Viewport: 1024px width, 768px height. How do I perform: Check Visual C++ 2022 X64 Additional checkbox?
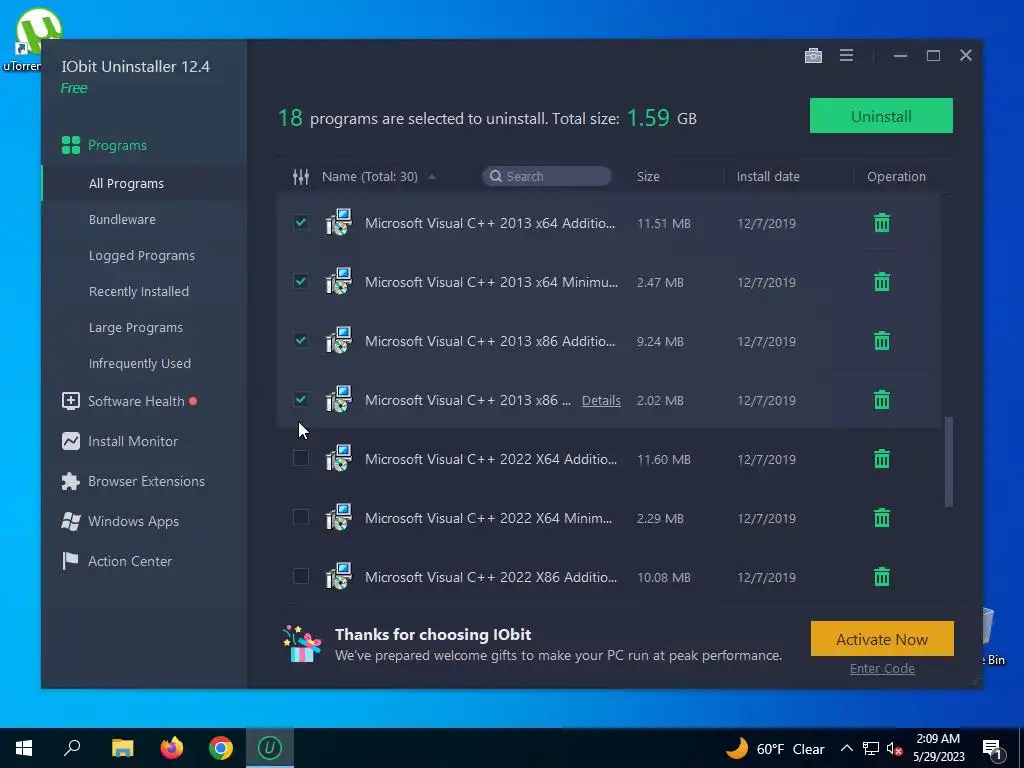(300, 458)
